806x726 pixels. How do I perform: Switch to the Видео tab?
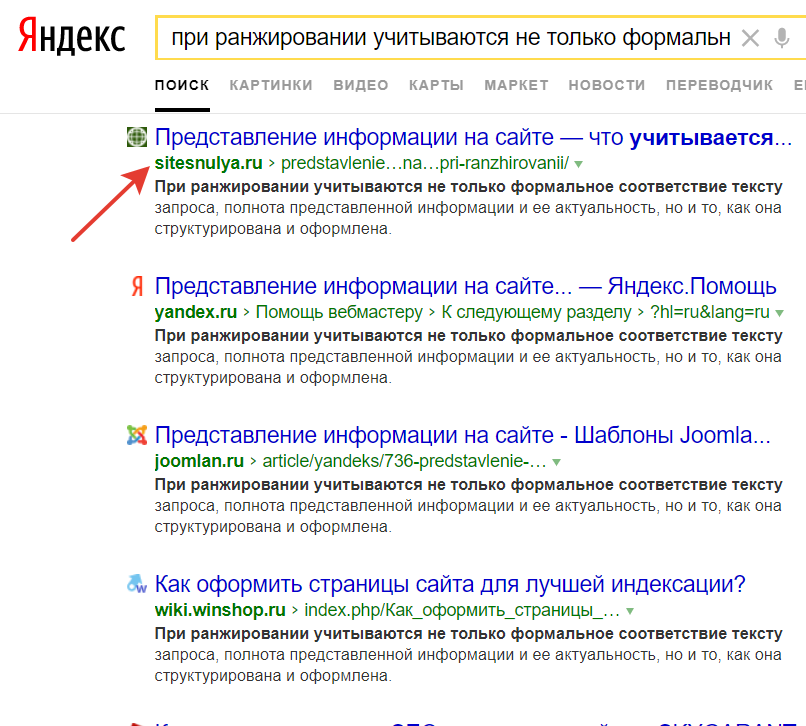coord(360,85)
